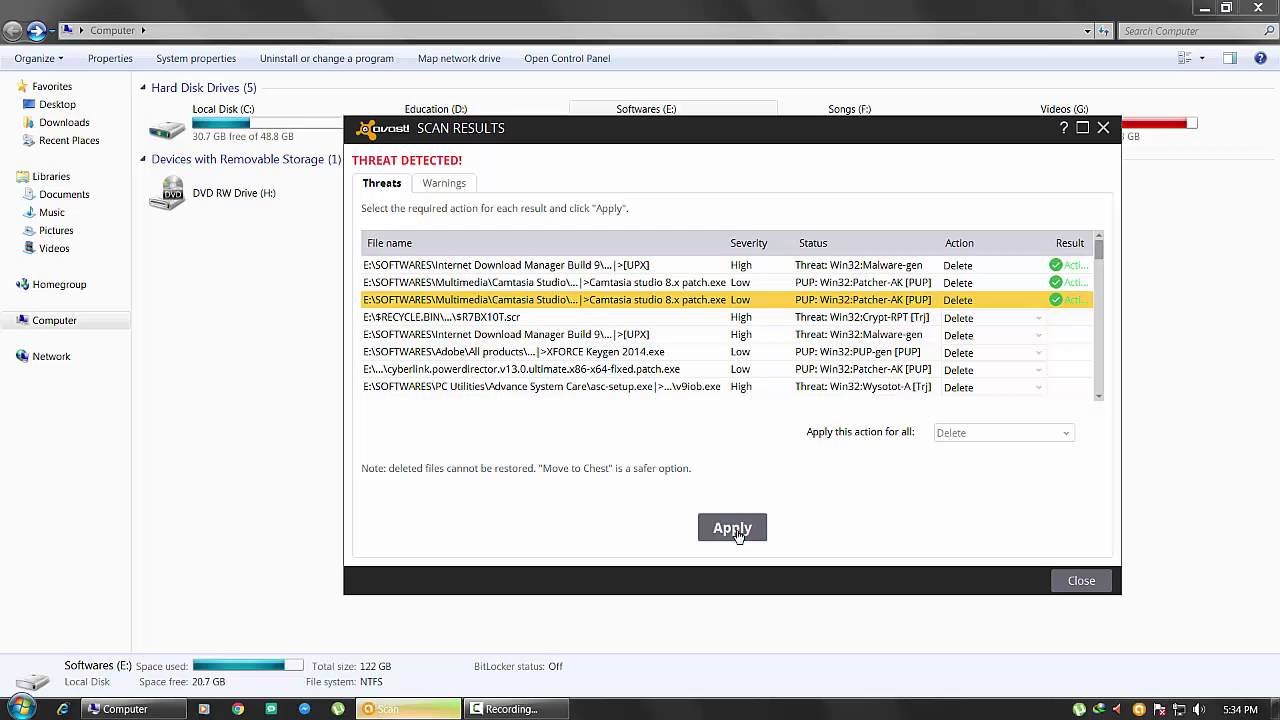Sort by Status column header
This screenshot has height=720, width=1280.
pyautogui.click(x=813, y=243)
